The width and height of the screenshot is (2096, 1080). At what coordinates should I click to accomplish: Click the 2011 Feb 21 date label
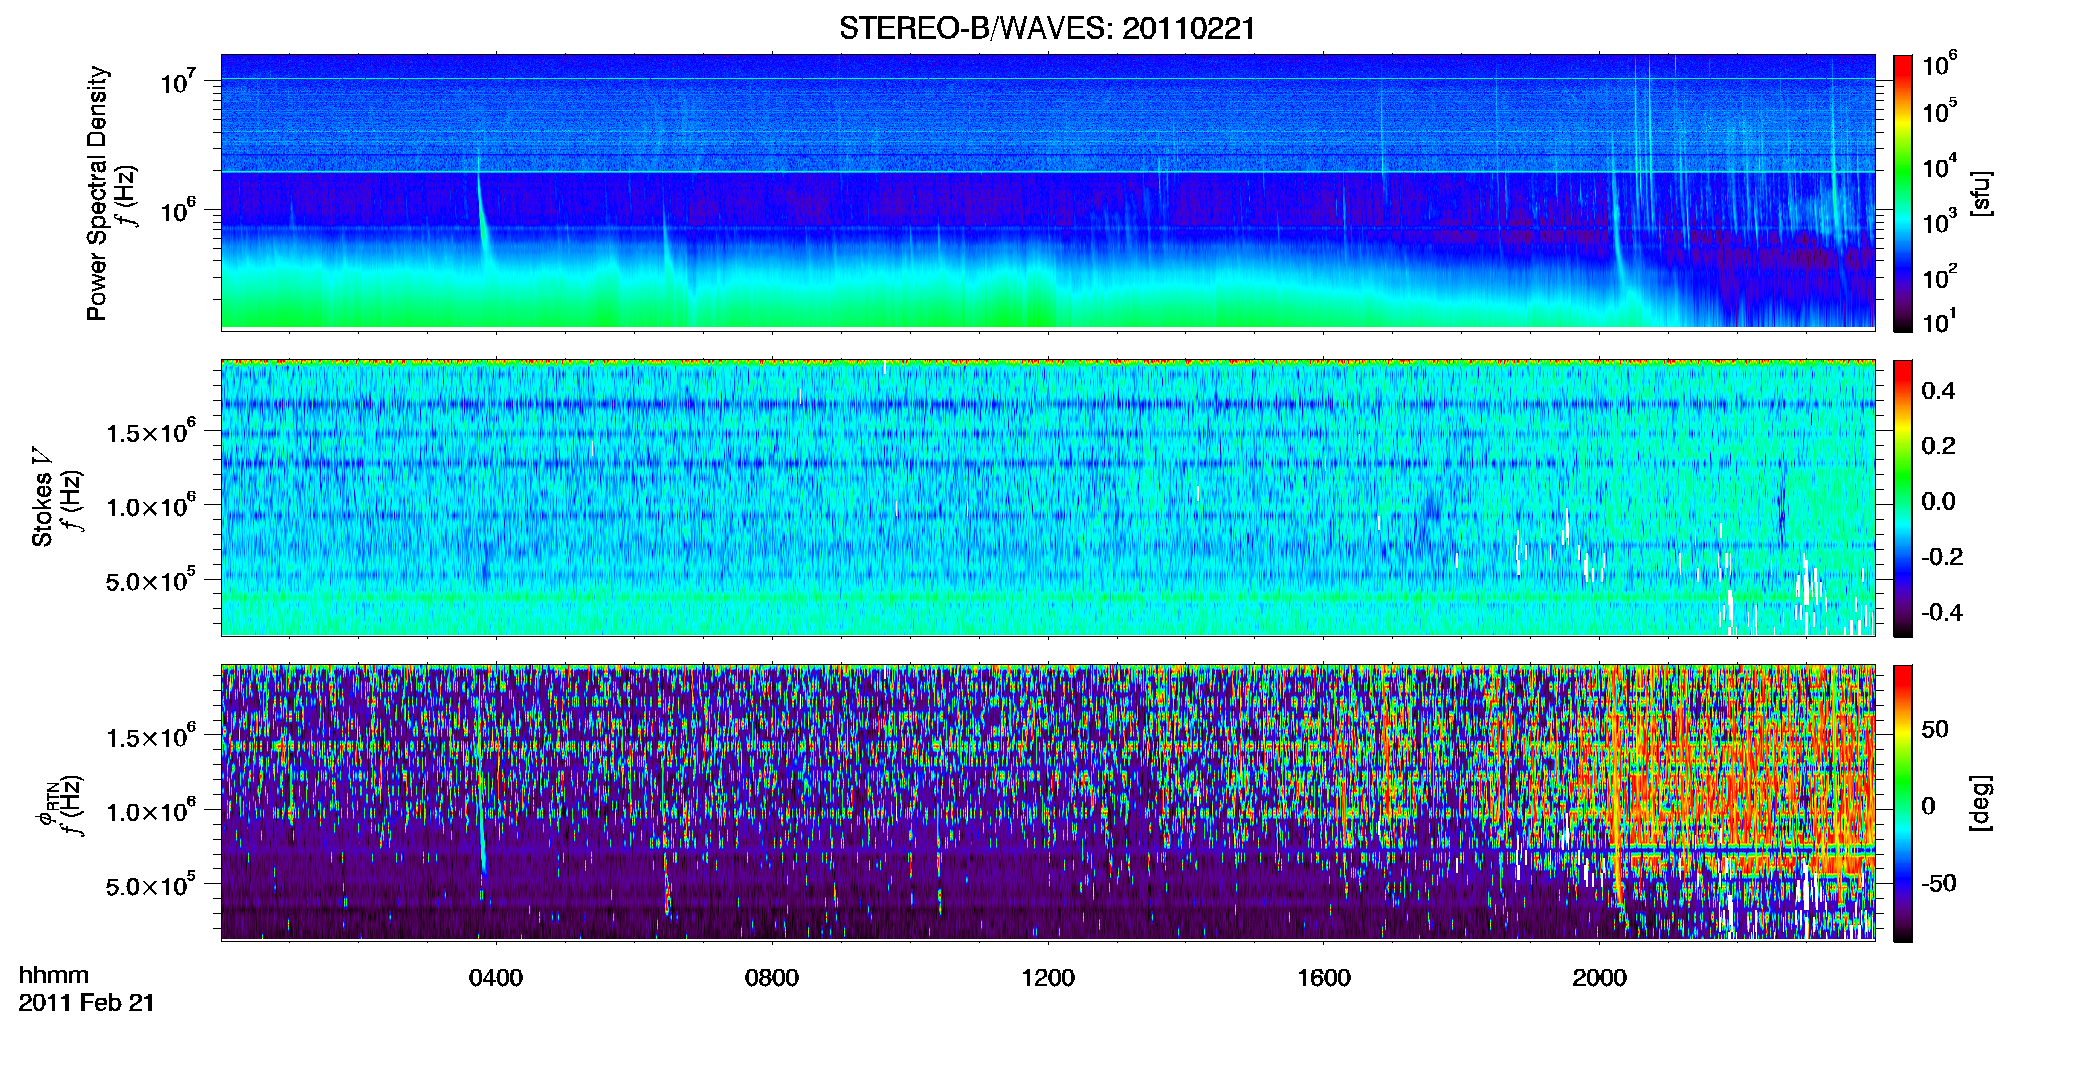(x=87, y=1003)
